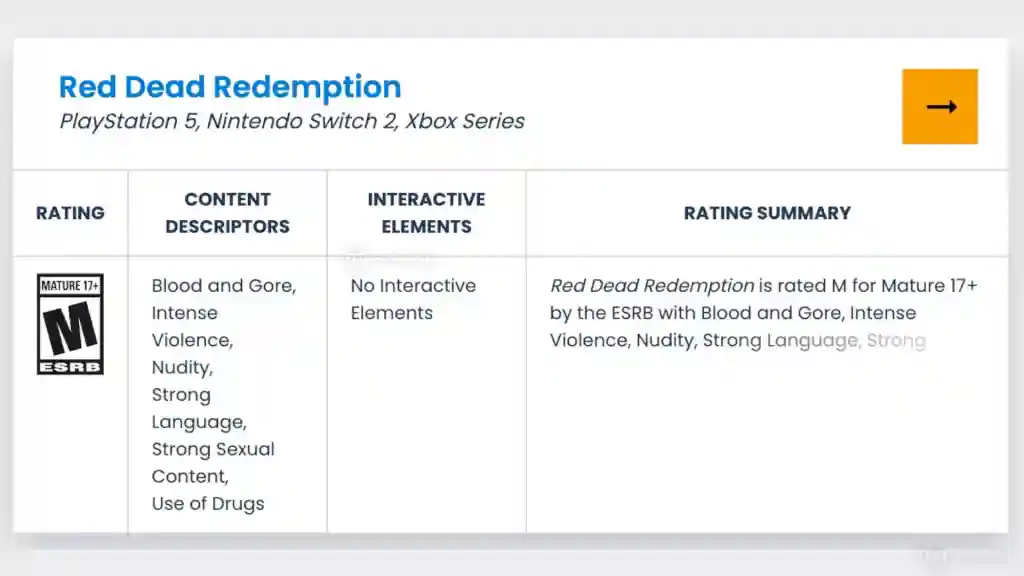Select the RATING column header

click(x=70, y=213)
